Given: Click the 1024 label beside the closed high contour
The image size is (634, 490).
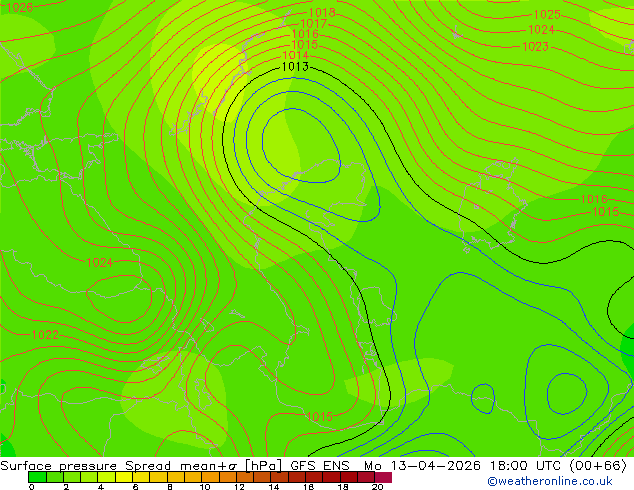Looking at the screenshot, I should 99,263.
